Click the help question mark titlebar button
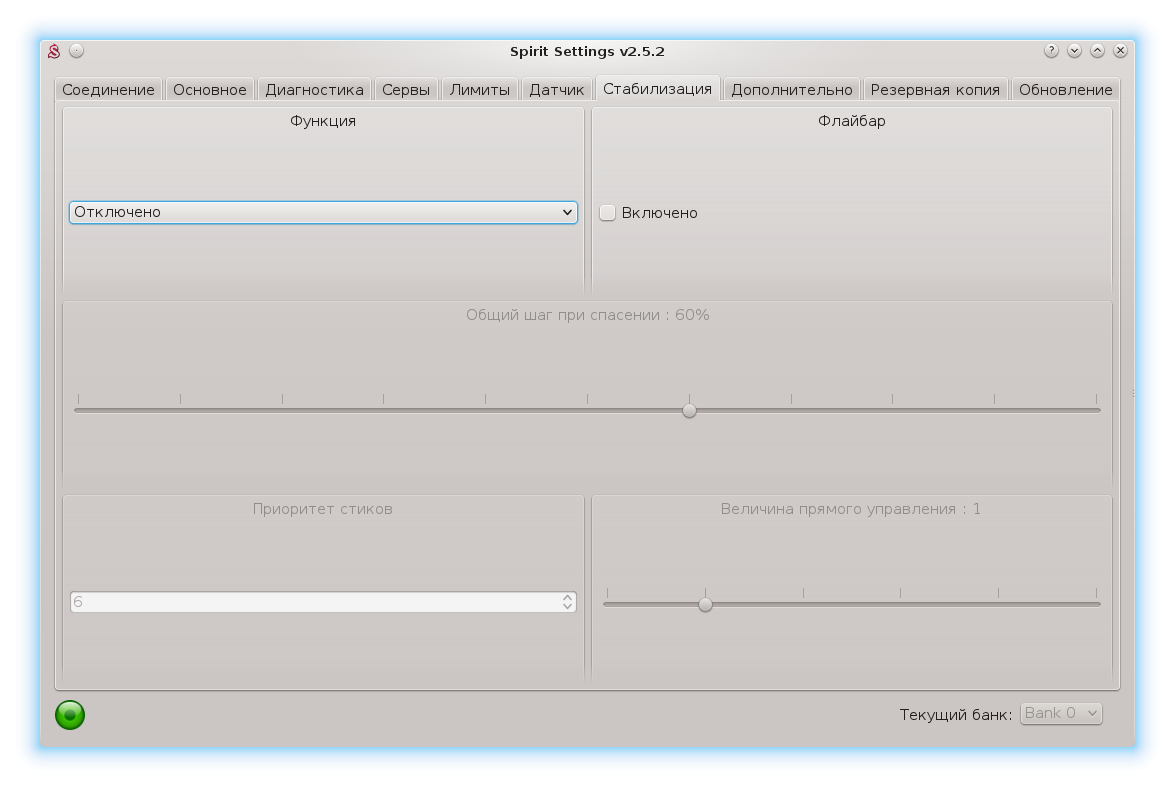 click(x=1051, y=51)
